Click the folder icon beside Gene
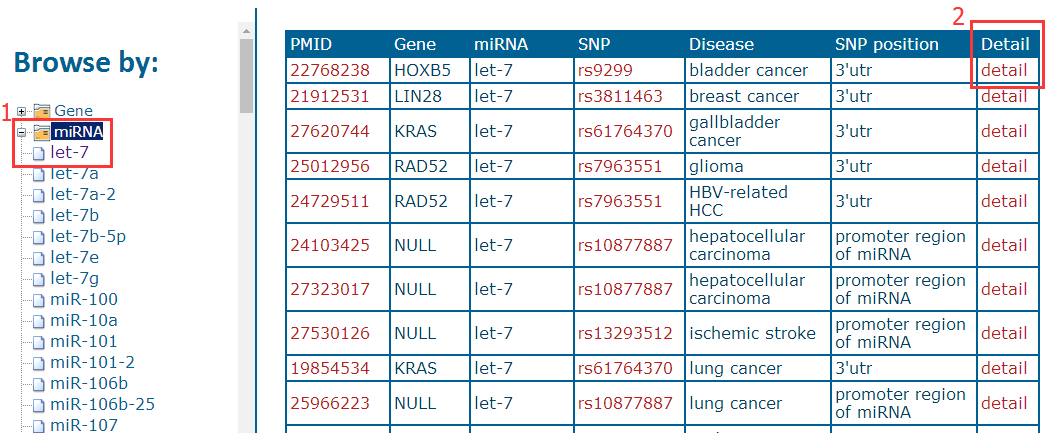This screenshot has height=433, width=1046. (x=41, y=110)
